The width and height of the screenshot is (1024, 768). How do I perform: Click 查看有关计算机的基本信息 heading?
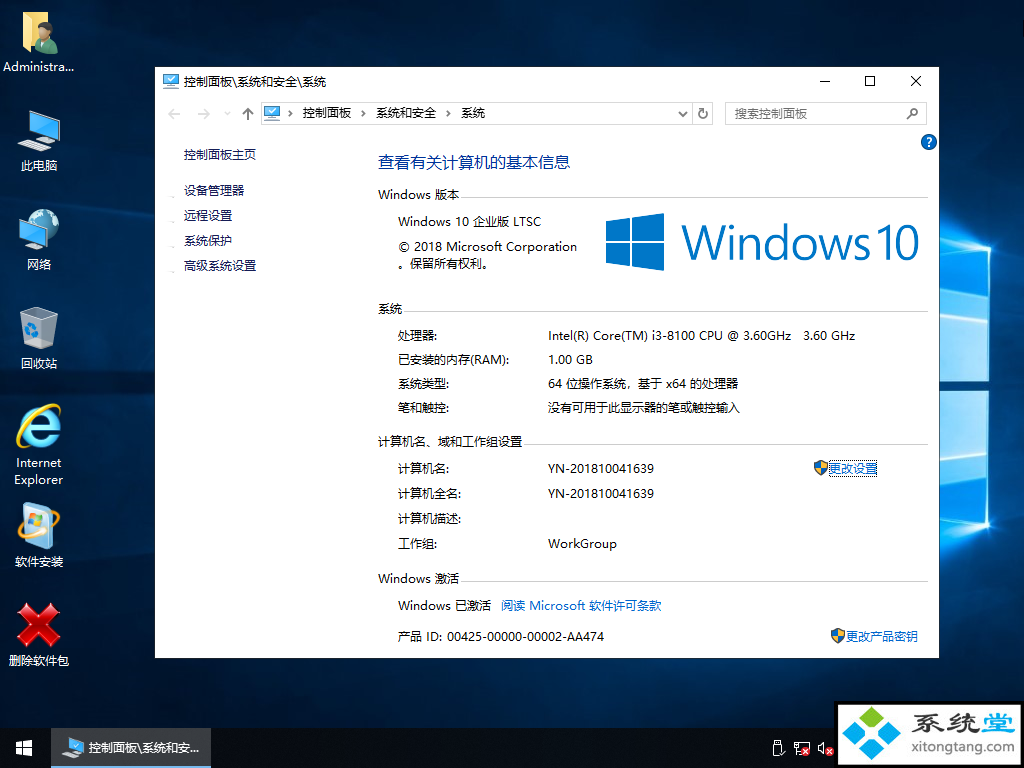(x=474, y=162)
